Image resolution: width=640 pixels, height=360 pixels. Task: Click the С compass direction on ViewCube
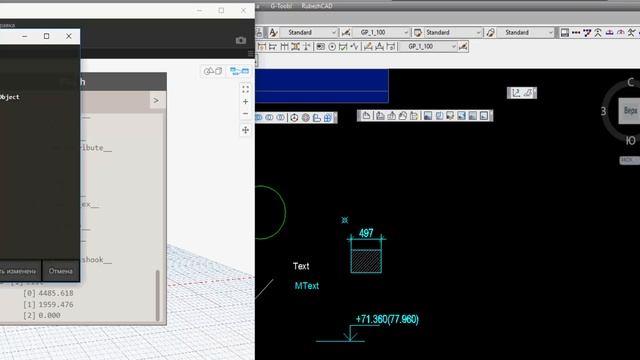tap(631, 82)
